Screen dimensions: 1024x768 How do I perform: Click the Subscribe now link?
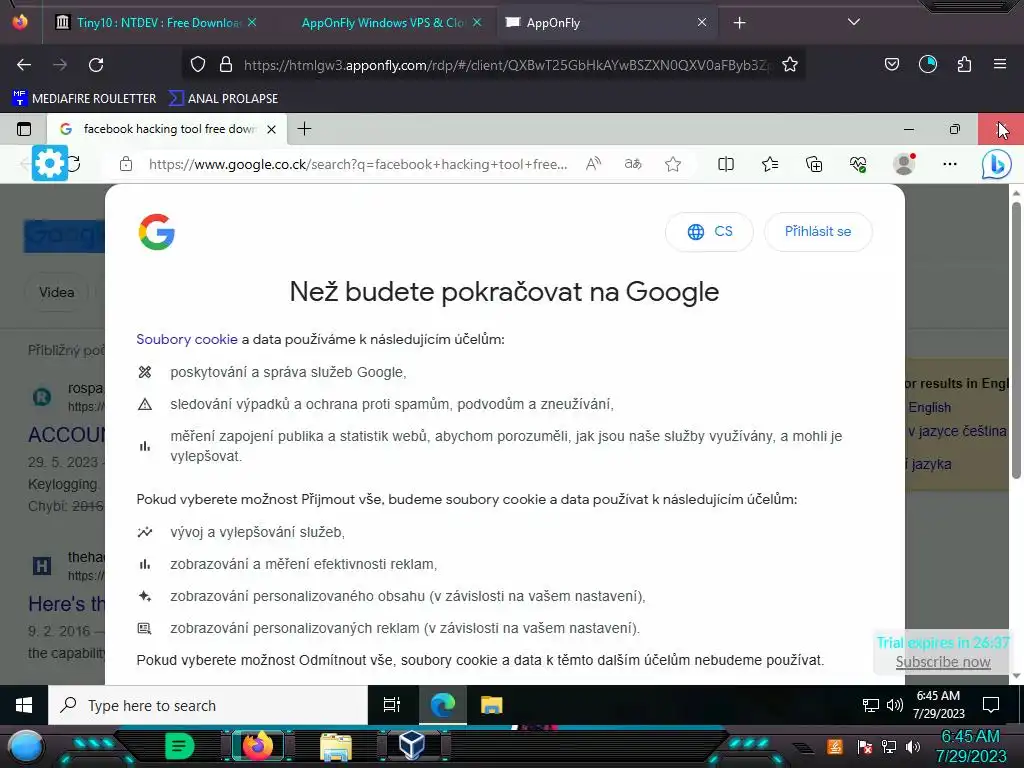click(943, 662)
